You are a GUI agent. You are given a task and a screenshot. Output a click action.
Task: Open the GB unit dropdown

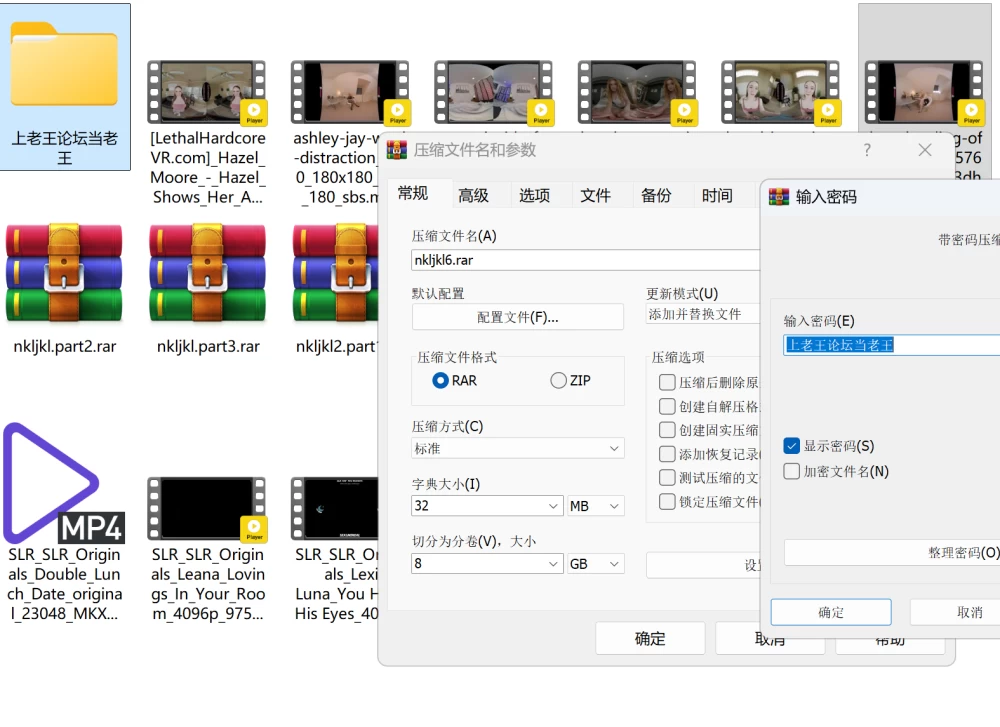click(596, 564)
